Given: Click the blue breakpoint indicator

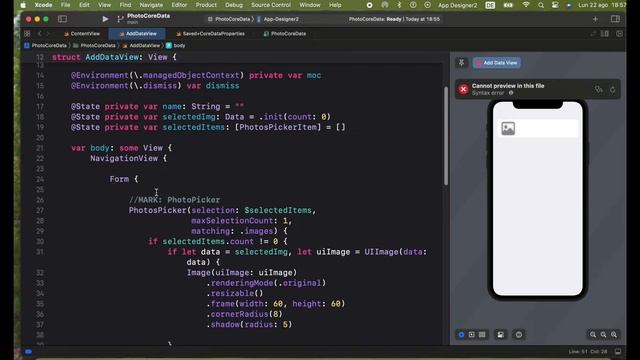Looking at the screenshot, I should 28,351.
